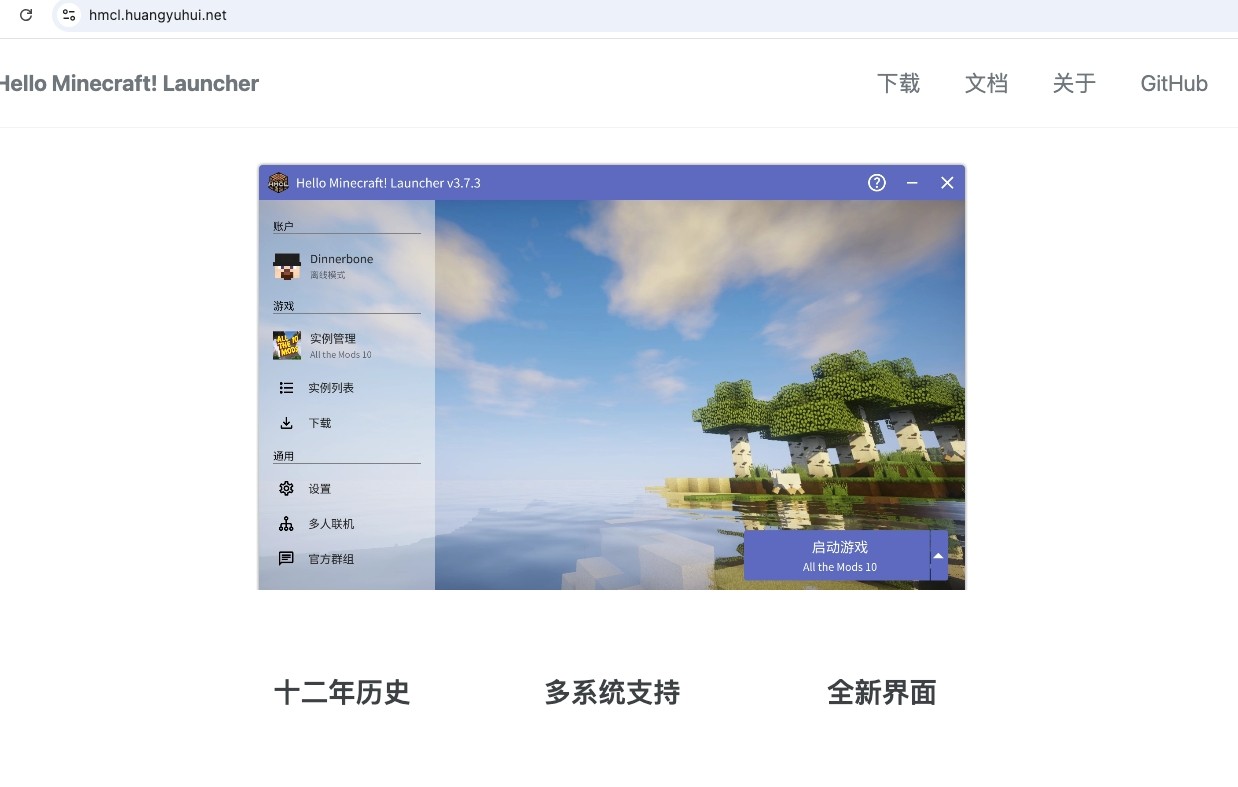
Task: Open the 文档 documentation menu item
Action: [986, 83]
